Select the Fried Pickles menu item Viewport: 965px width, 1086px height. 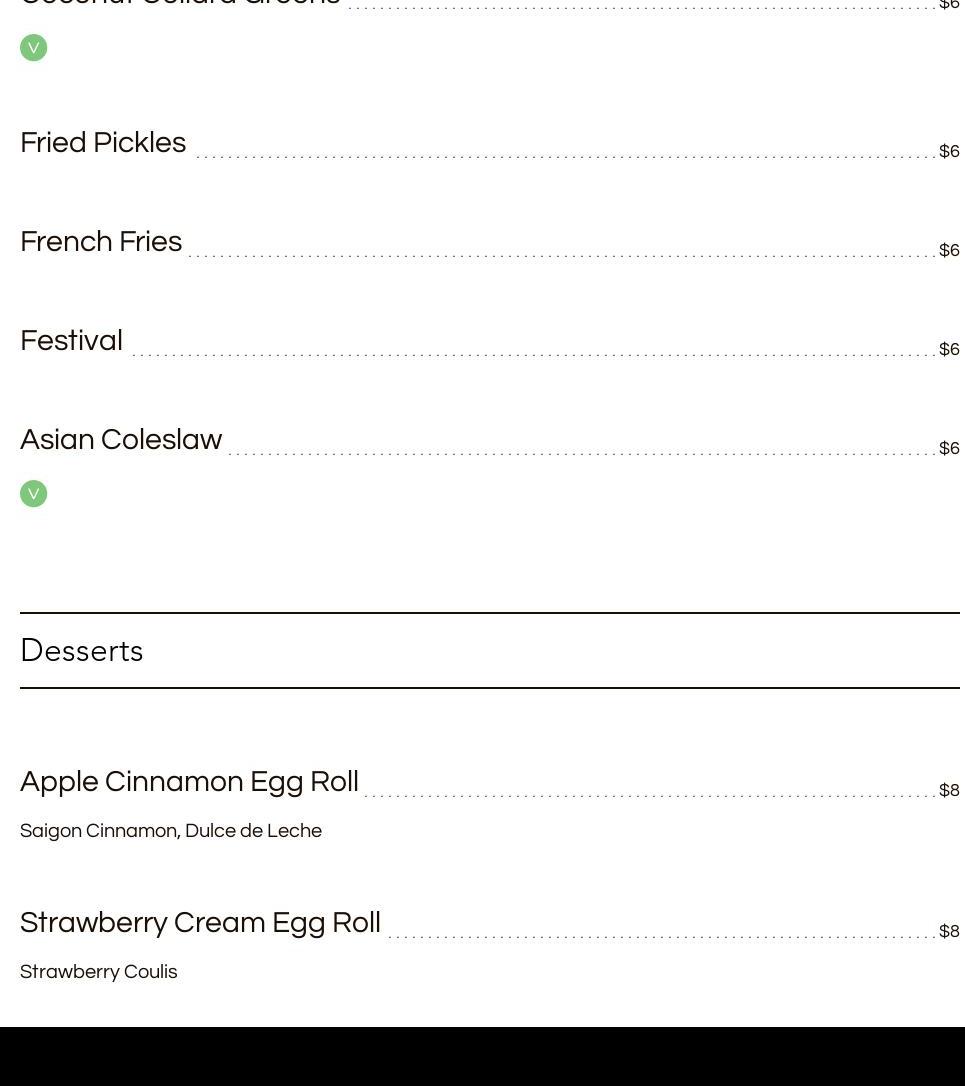point(103,143)
